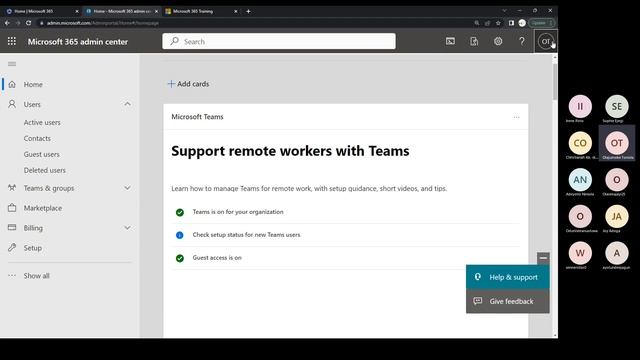The width and height of the screenshot is (640, 360).
Task: Click the Home house icon in sidebar
Action: pos(12,84)
